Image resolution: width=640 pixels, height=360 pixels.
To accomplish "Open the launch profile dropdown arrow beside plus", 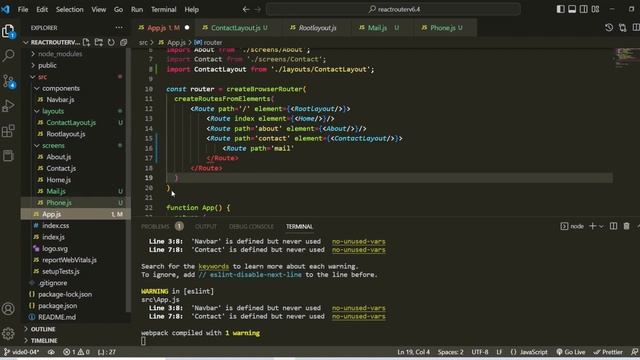I will point(601,226).
